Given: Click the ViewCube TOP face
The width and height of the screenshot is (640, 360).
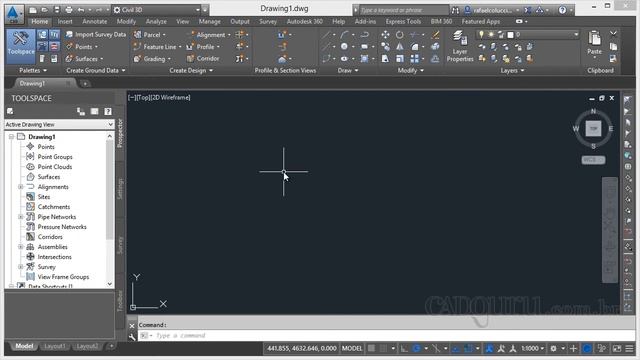Looking at the screenshot, I should pyautogui.click(x=593, y=129).
